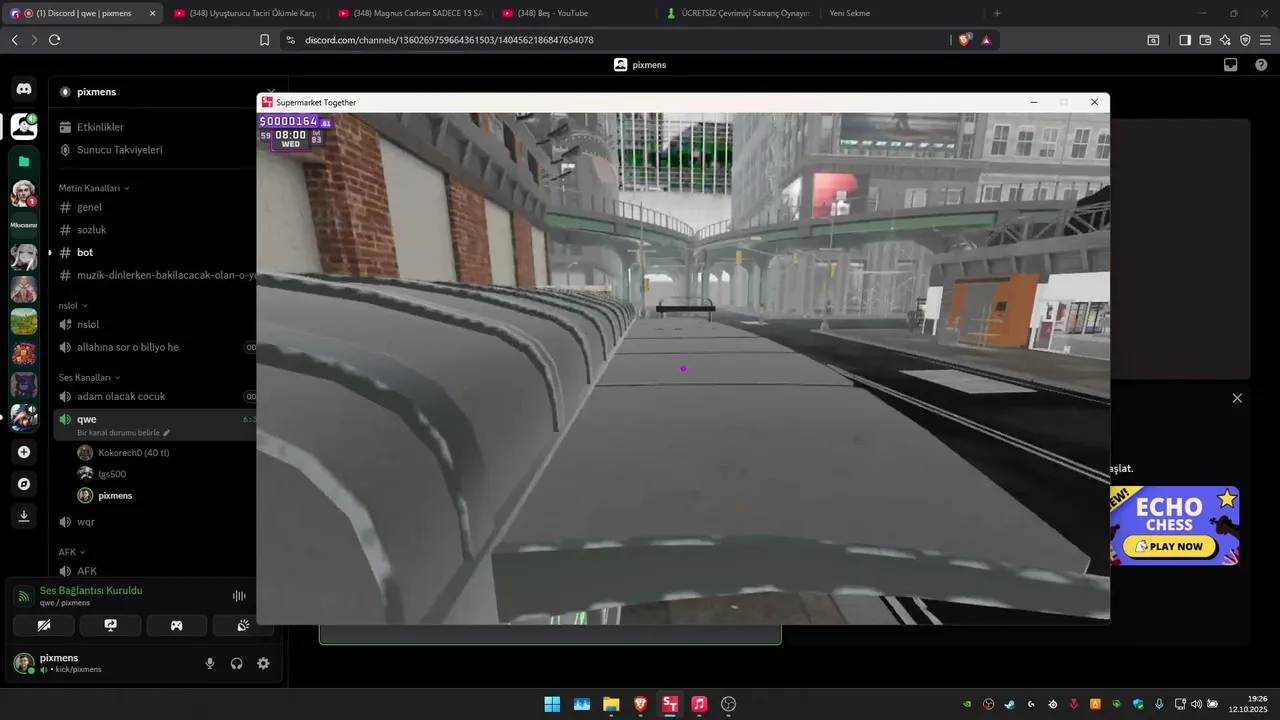Click Ses Bağlantısı Kuruldu status text

(91, 591)
